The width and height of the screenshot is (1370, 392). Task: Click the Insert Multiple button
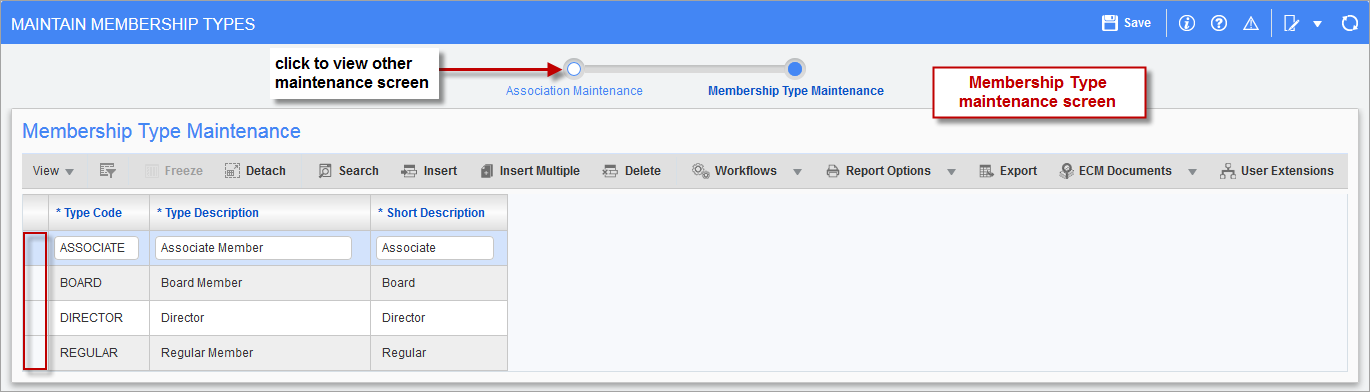(529, 171)
